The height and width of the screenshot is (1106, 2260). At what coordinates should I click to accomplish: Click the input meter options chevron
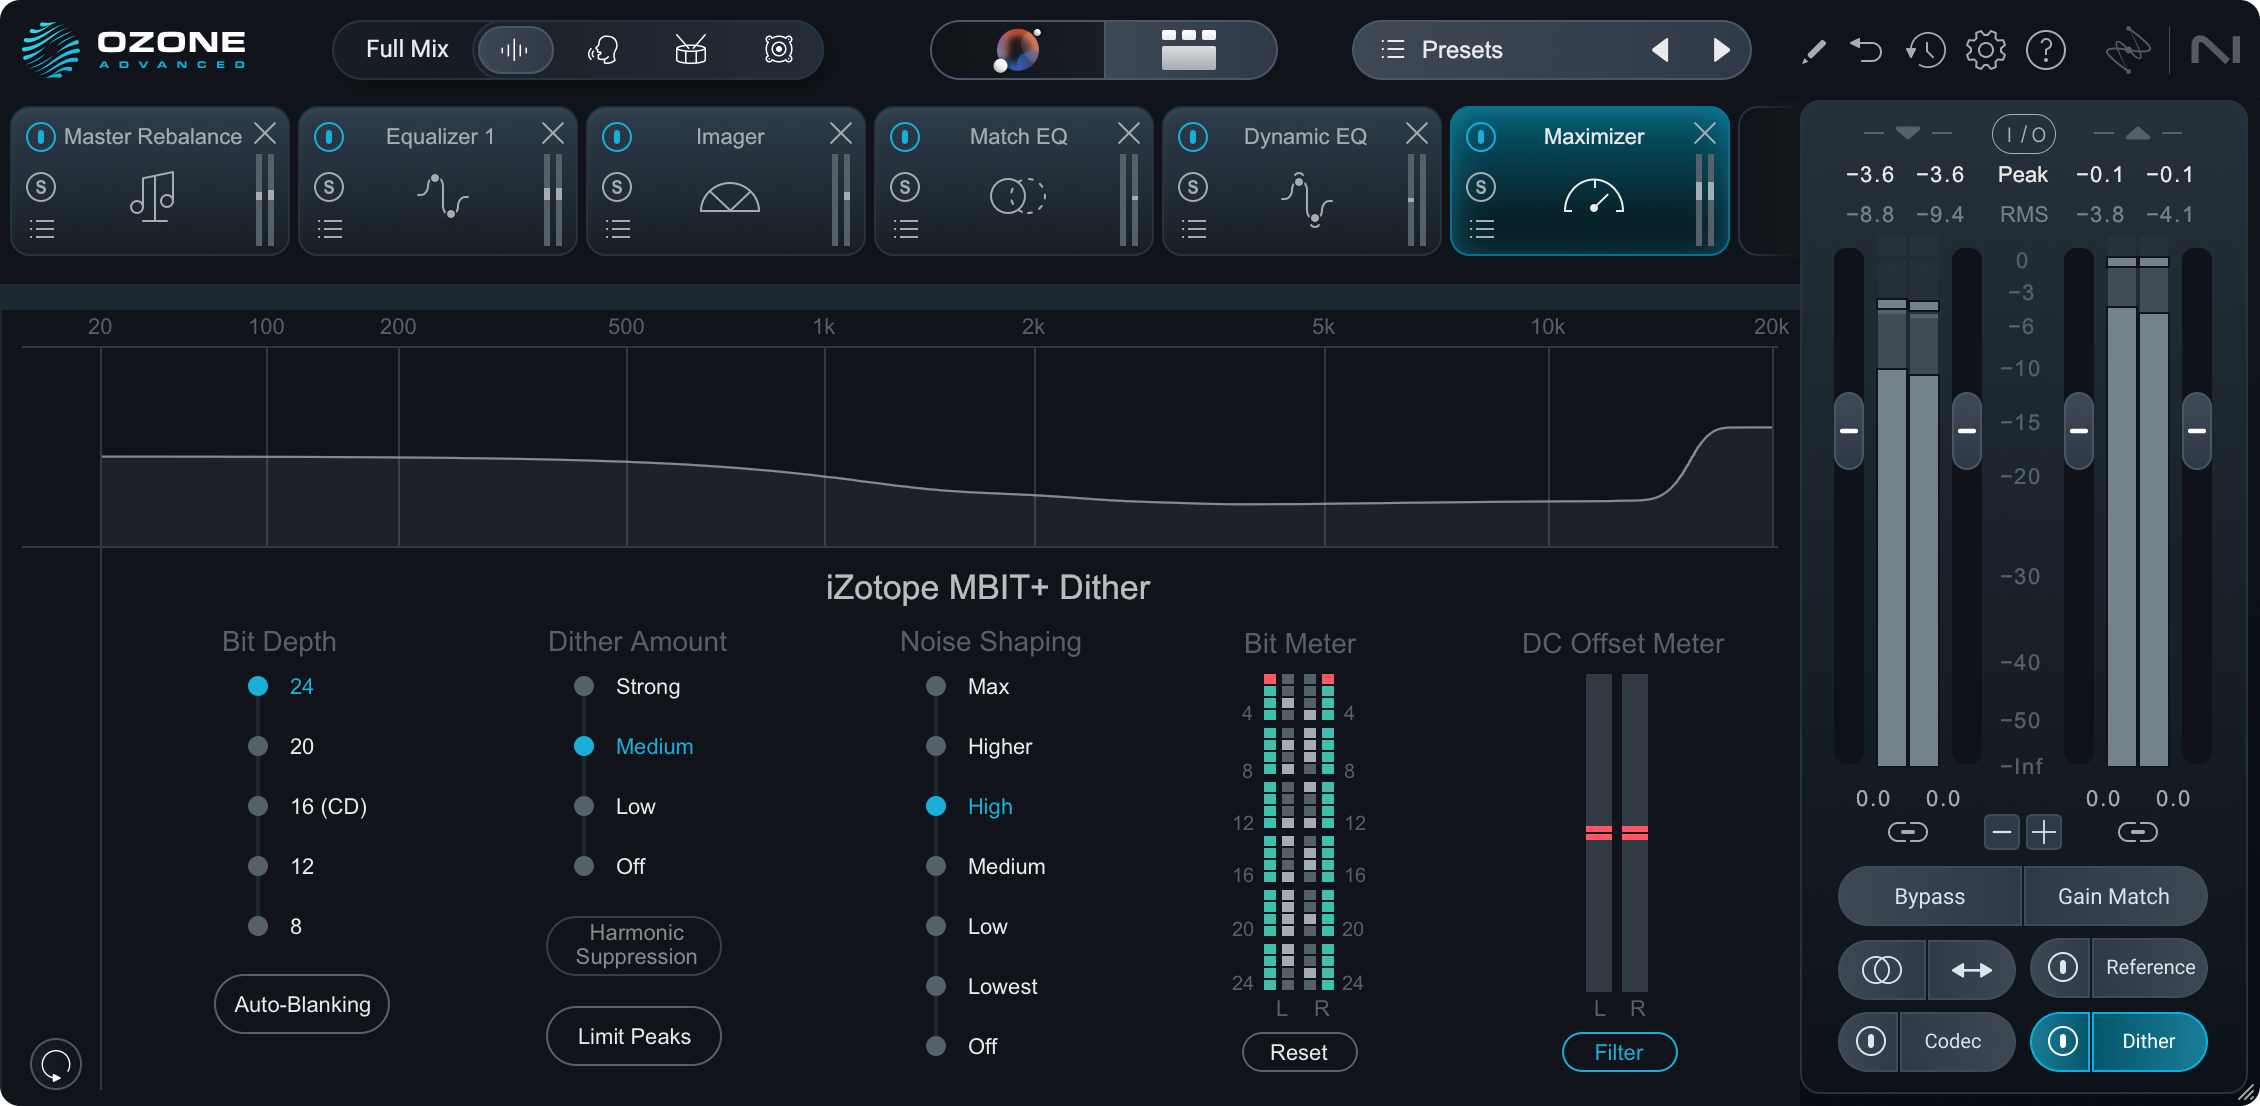pos(1908,131)
